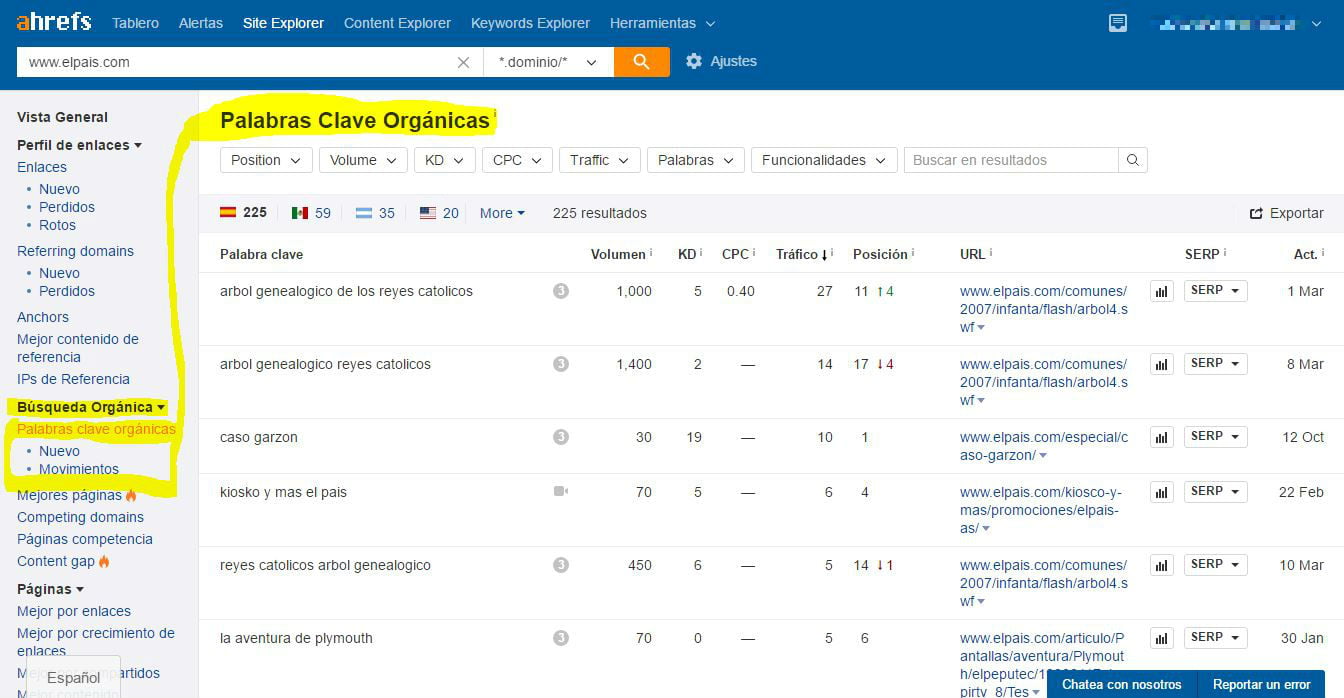Screen dimensions: 1344x698
Task: Open the account menu chevron top right
Action: (1316, 23)
